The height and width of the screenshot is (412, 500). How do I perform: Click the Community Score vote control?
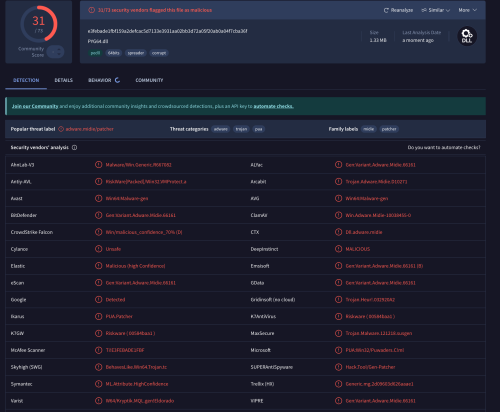55,52
